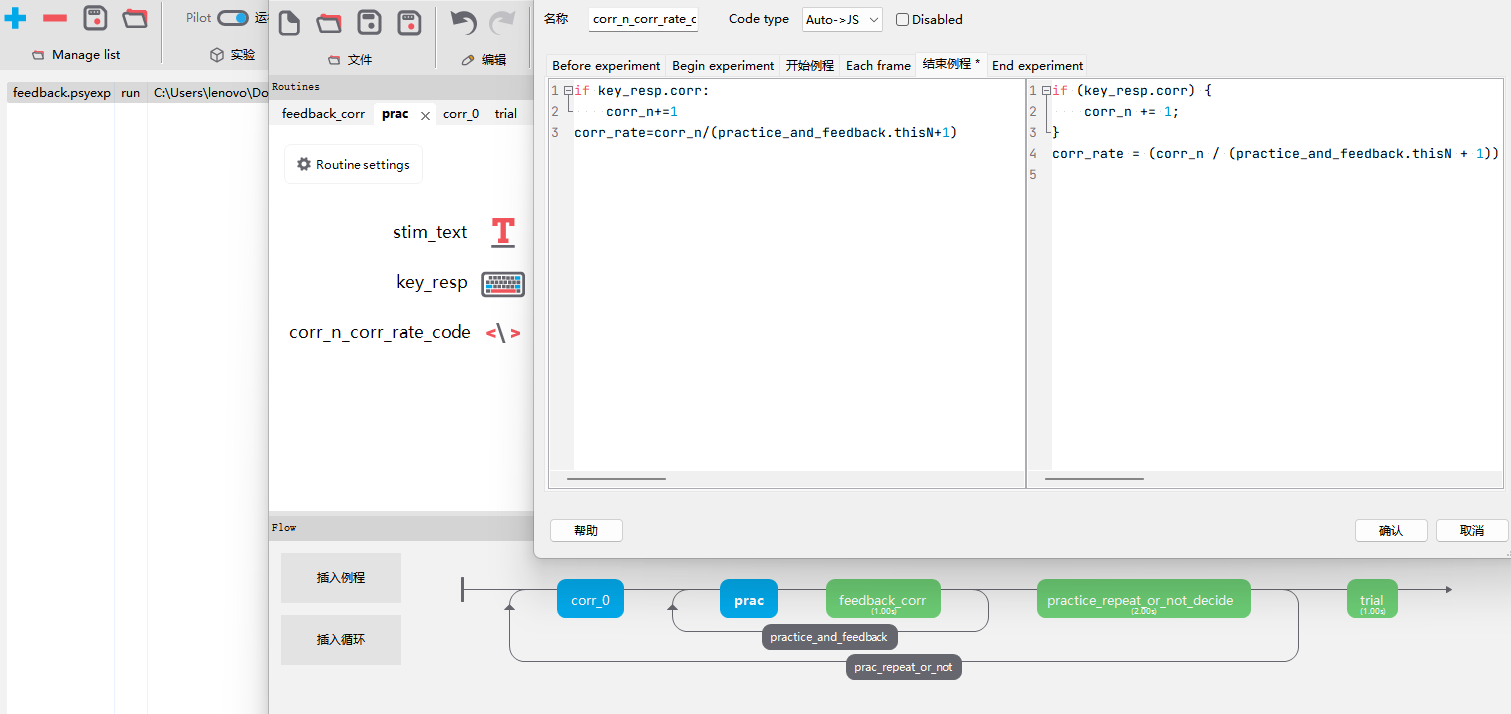Open the feedback_corr routine tab

(x=323, y=114)
